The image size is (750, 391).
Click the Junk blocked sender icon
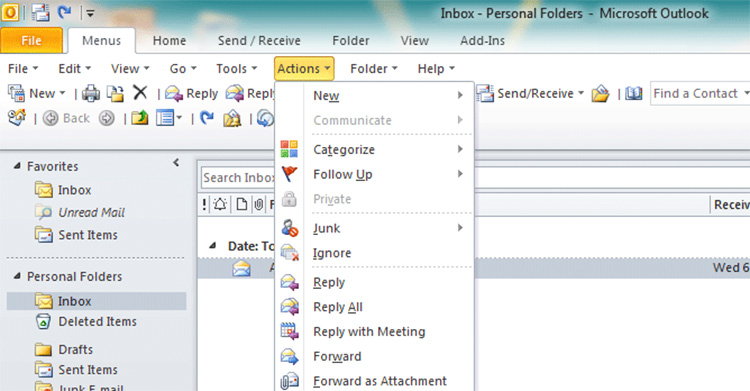[289, 228]
